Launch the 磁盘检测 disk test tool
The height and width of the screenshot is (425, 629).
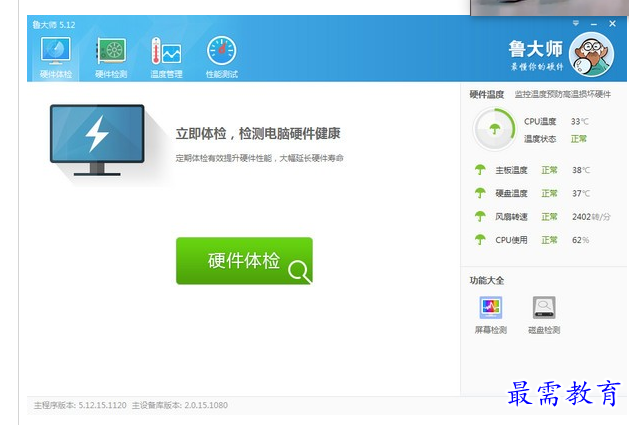click(x=544, y=315)
